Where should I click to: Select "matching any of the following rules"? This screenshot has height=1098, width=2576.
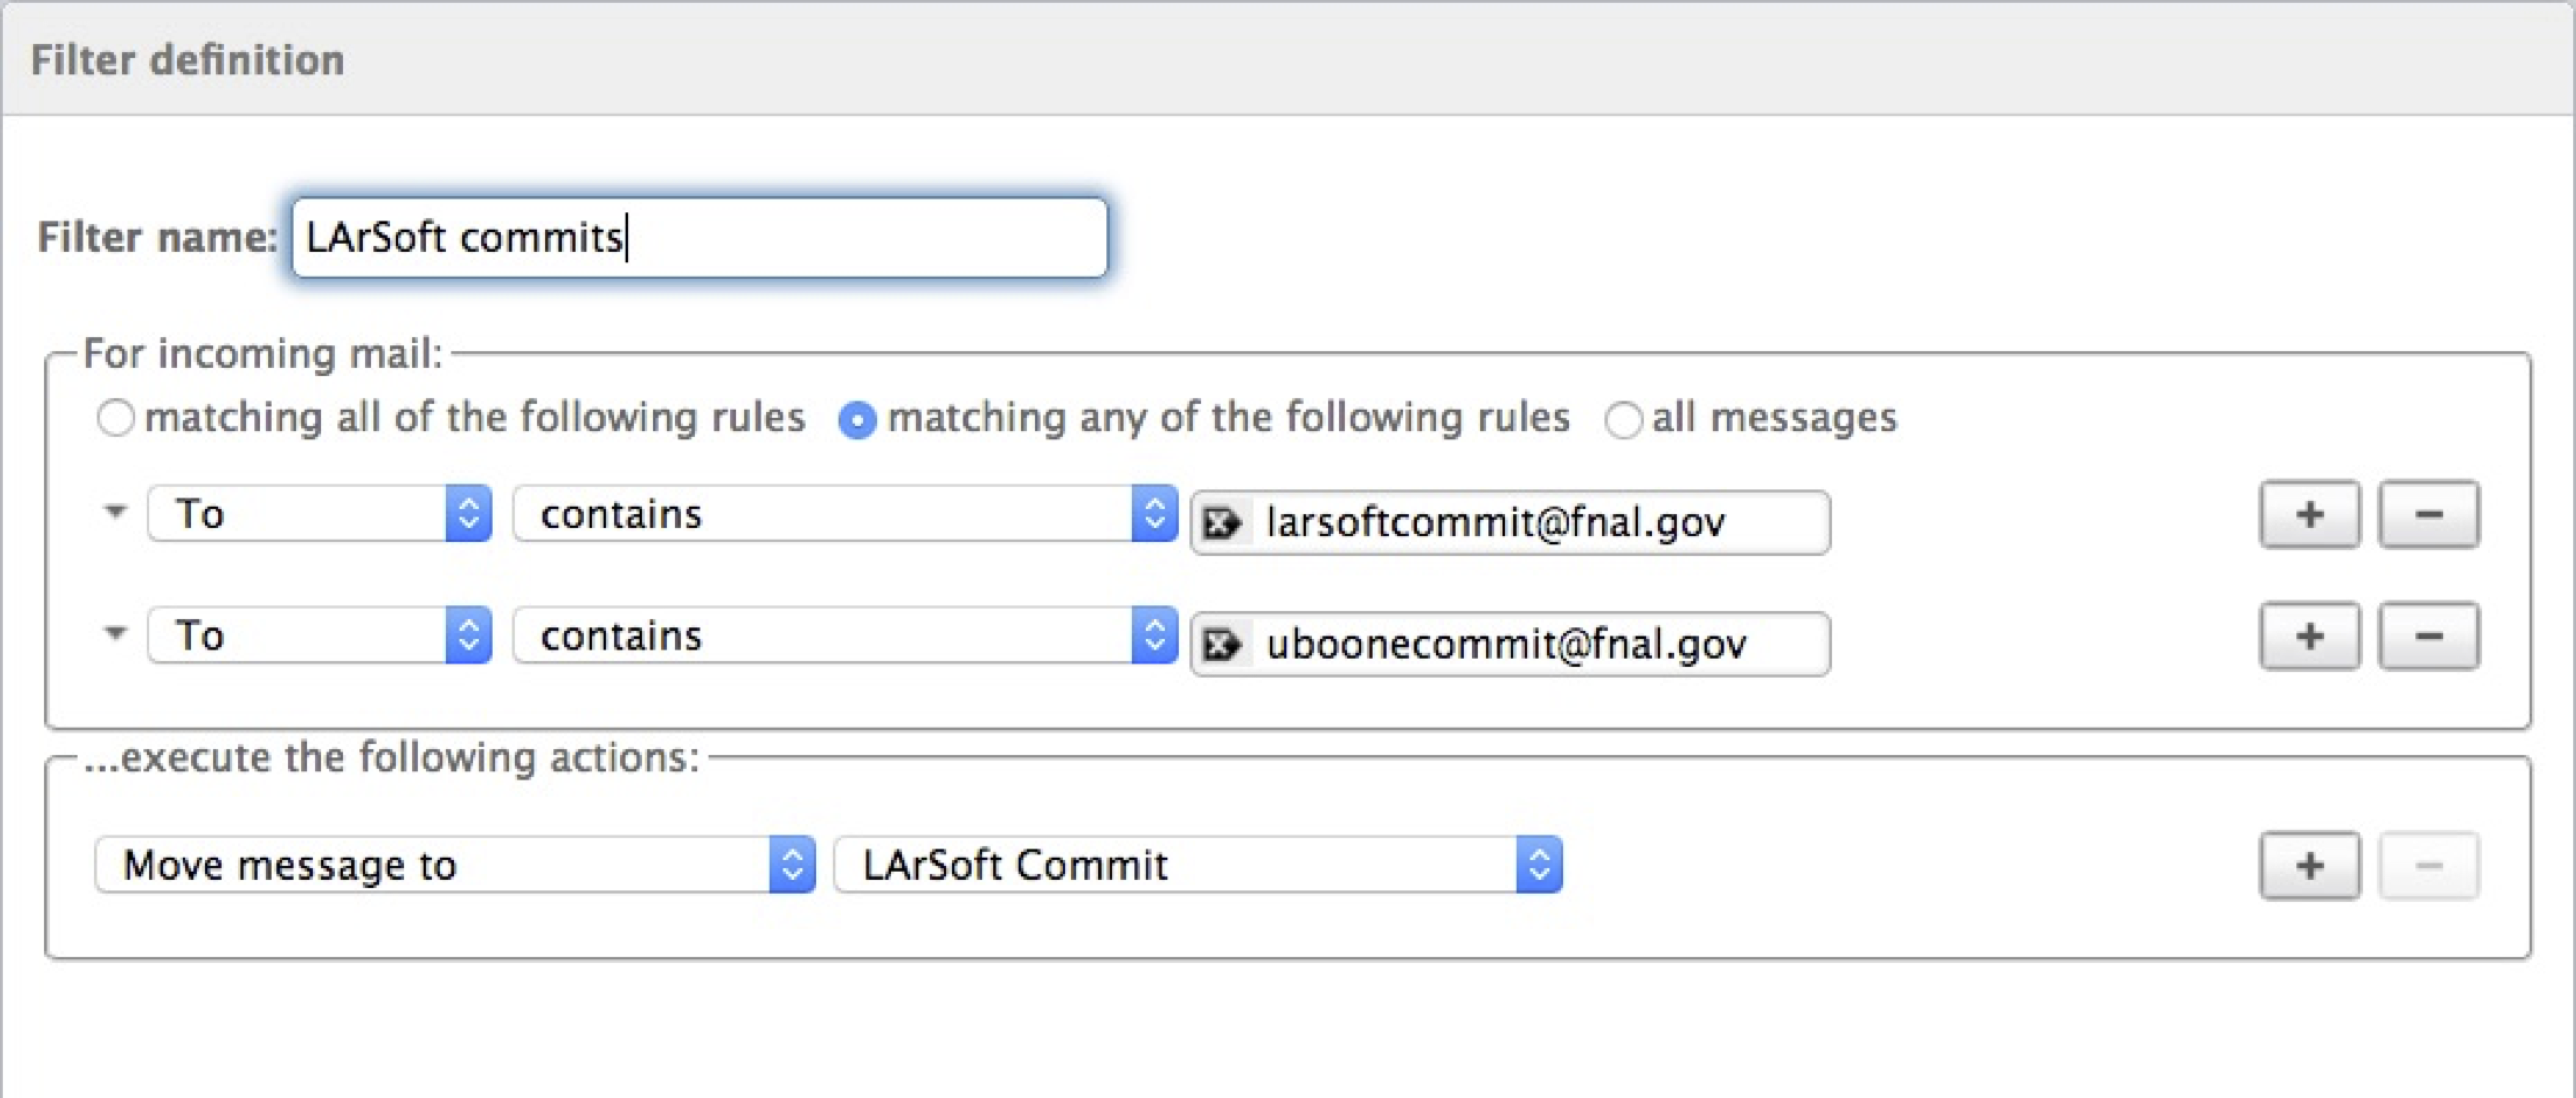tap(858, 419)
